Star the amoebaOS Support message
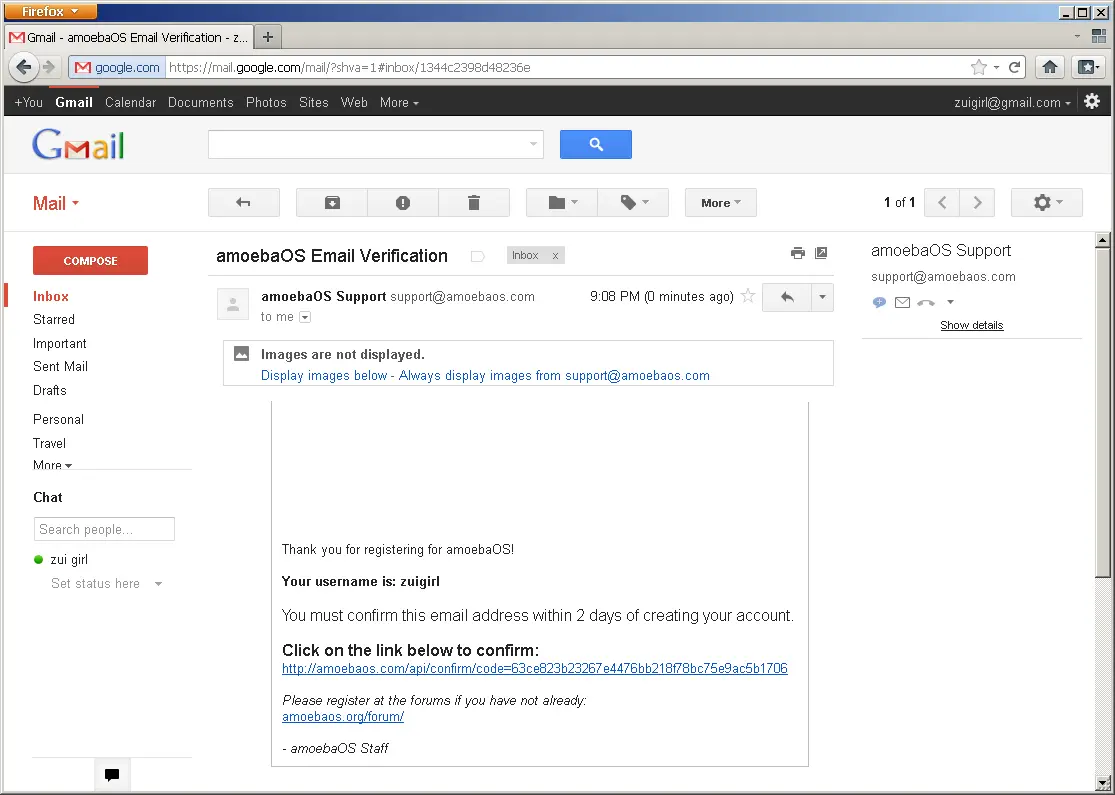This screenshot has width=1115, height=795. coord(747,296)
